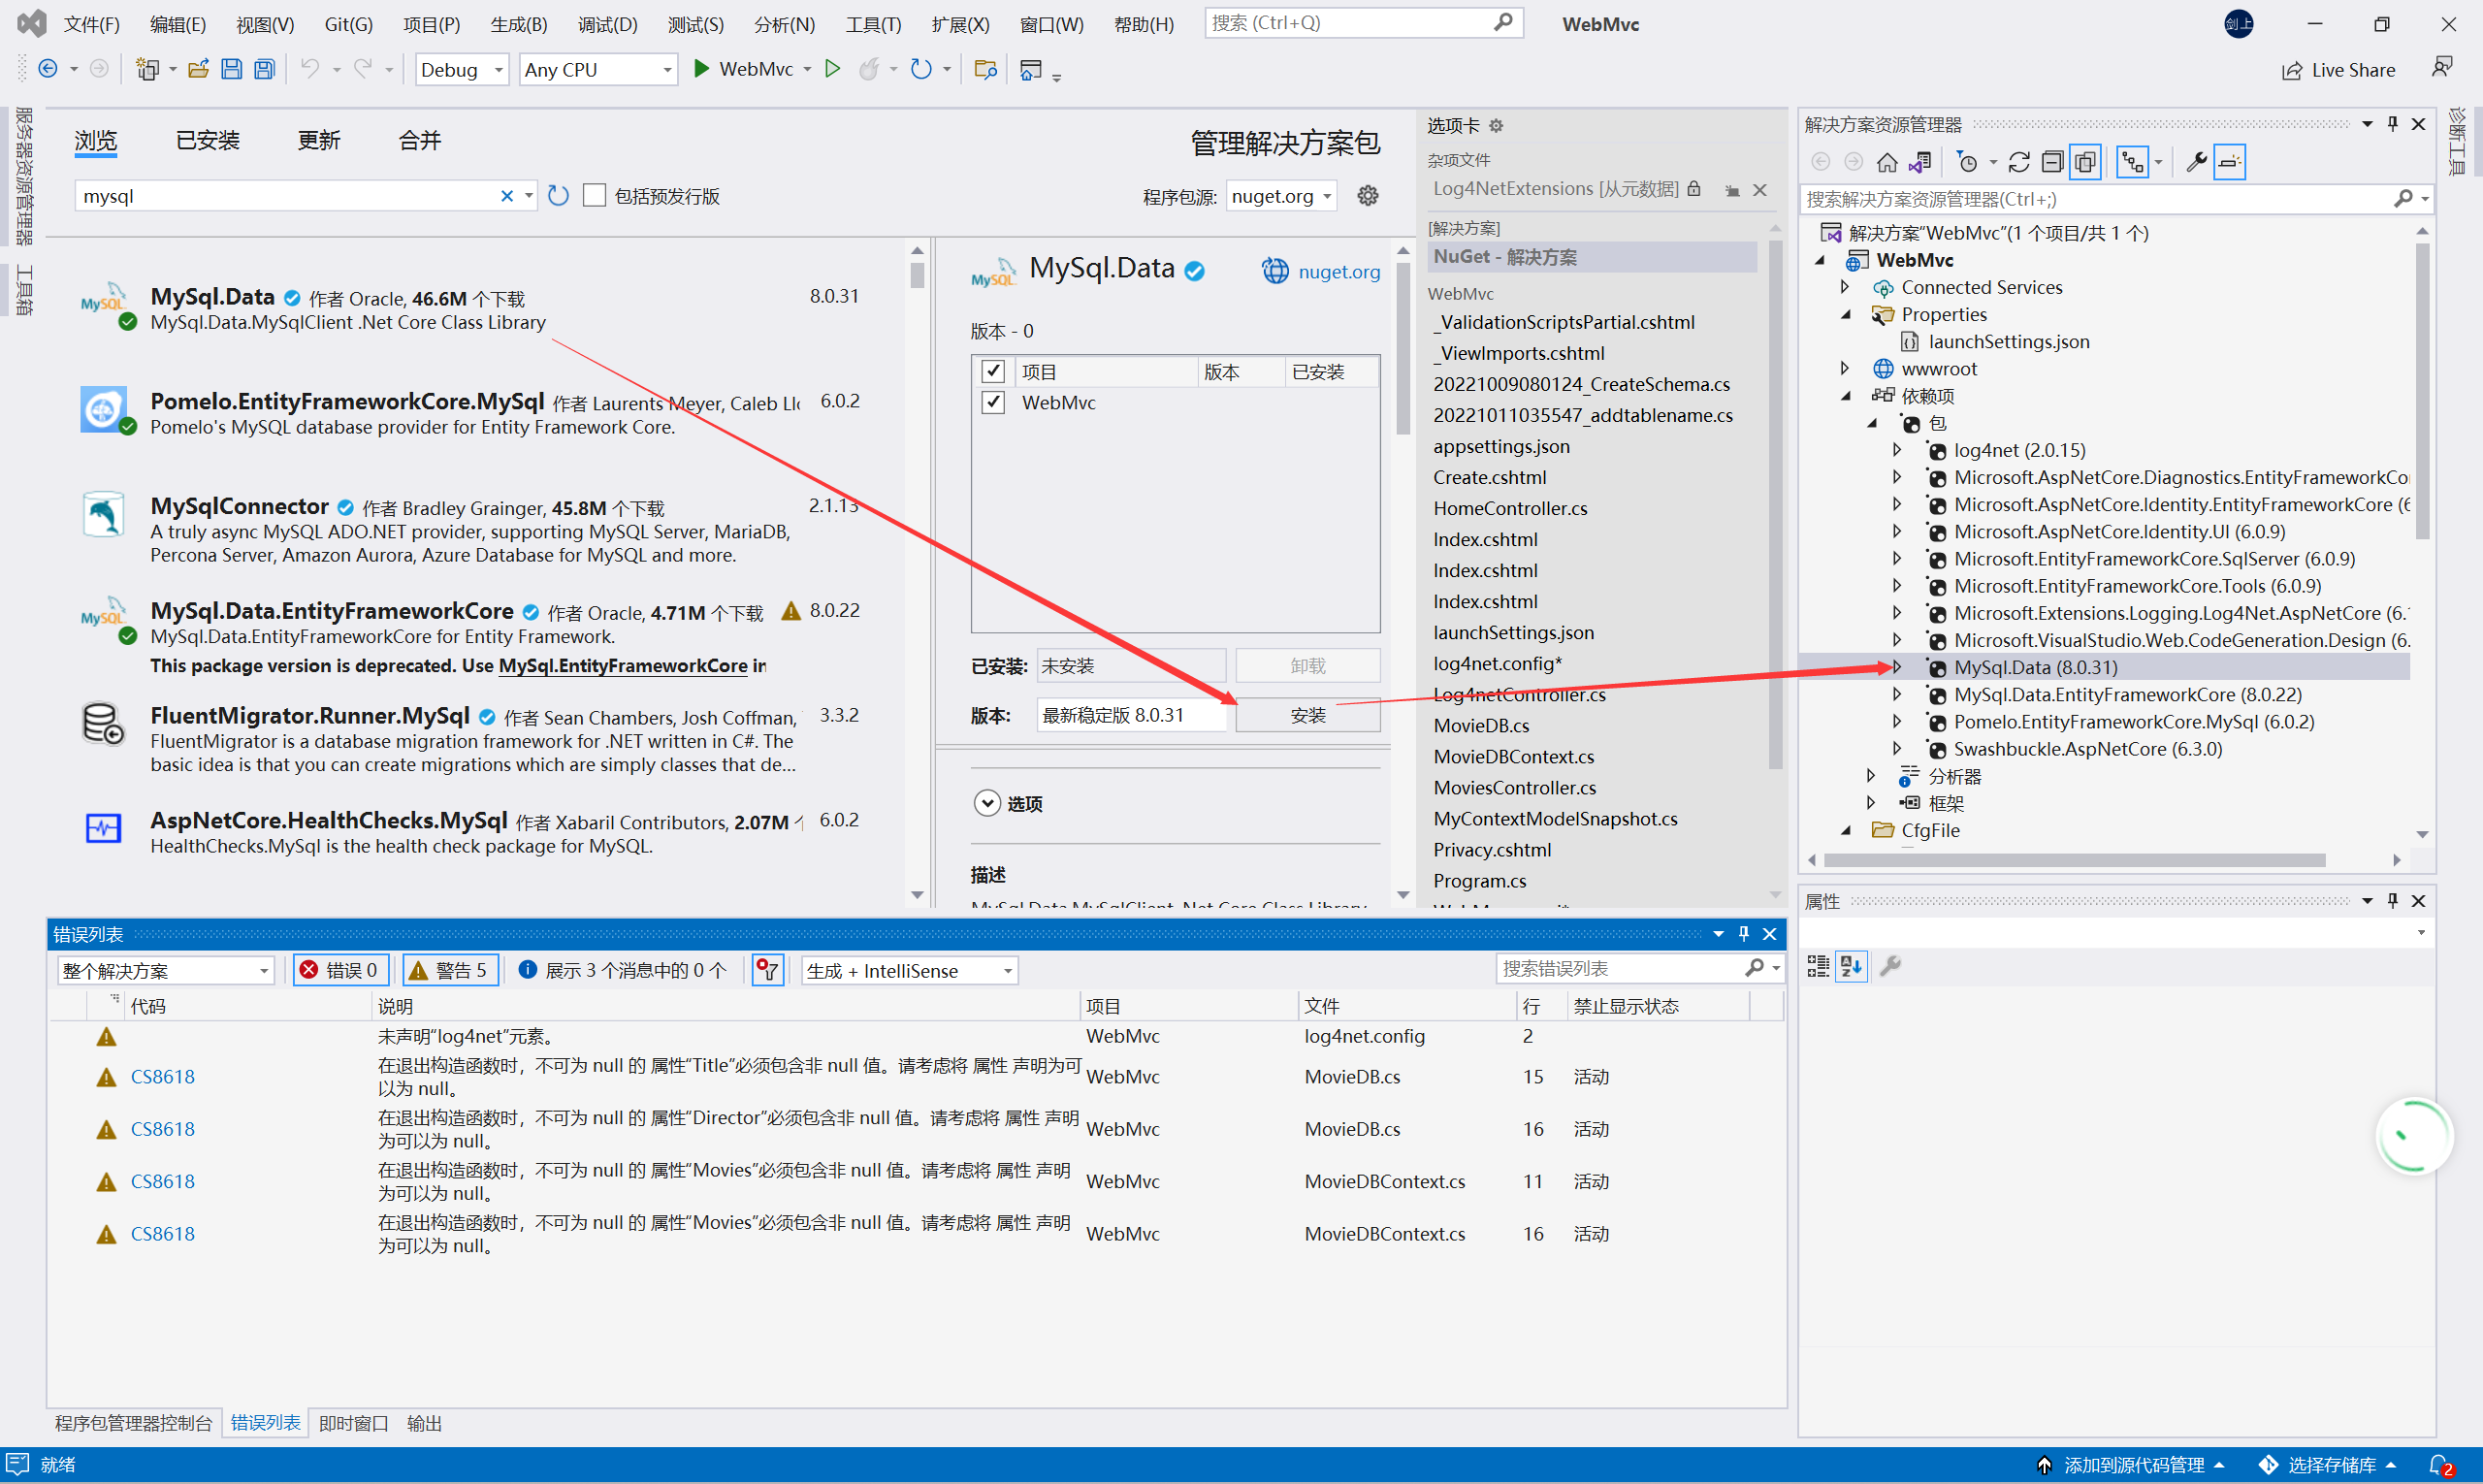The width and height of the screenshot is (2483, 1484).
Task: Click the Live Share icon
Action: [x=2291, y=70]
